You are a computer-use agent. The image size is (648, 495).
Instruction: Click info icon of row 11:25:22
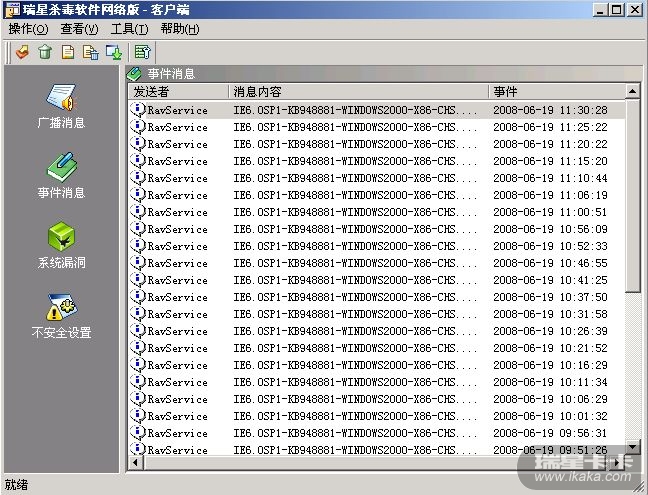coord(138,126)
